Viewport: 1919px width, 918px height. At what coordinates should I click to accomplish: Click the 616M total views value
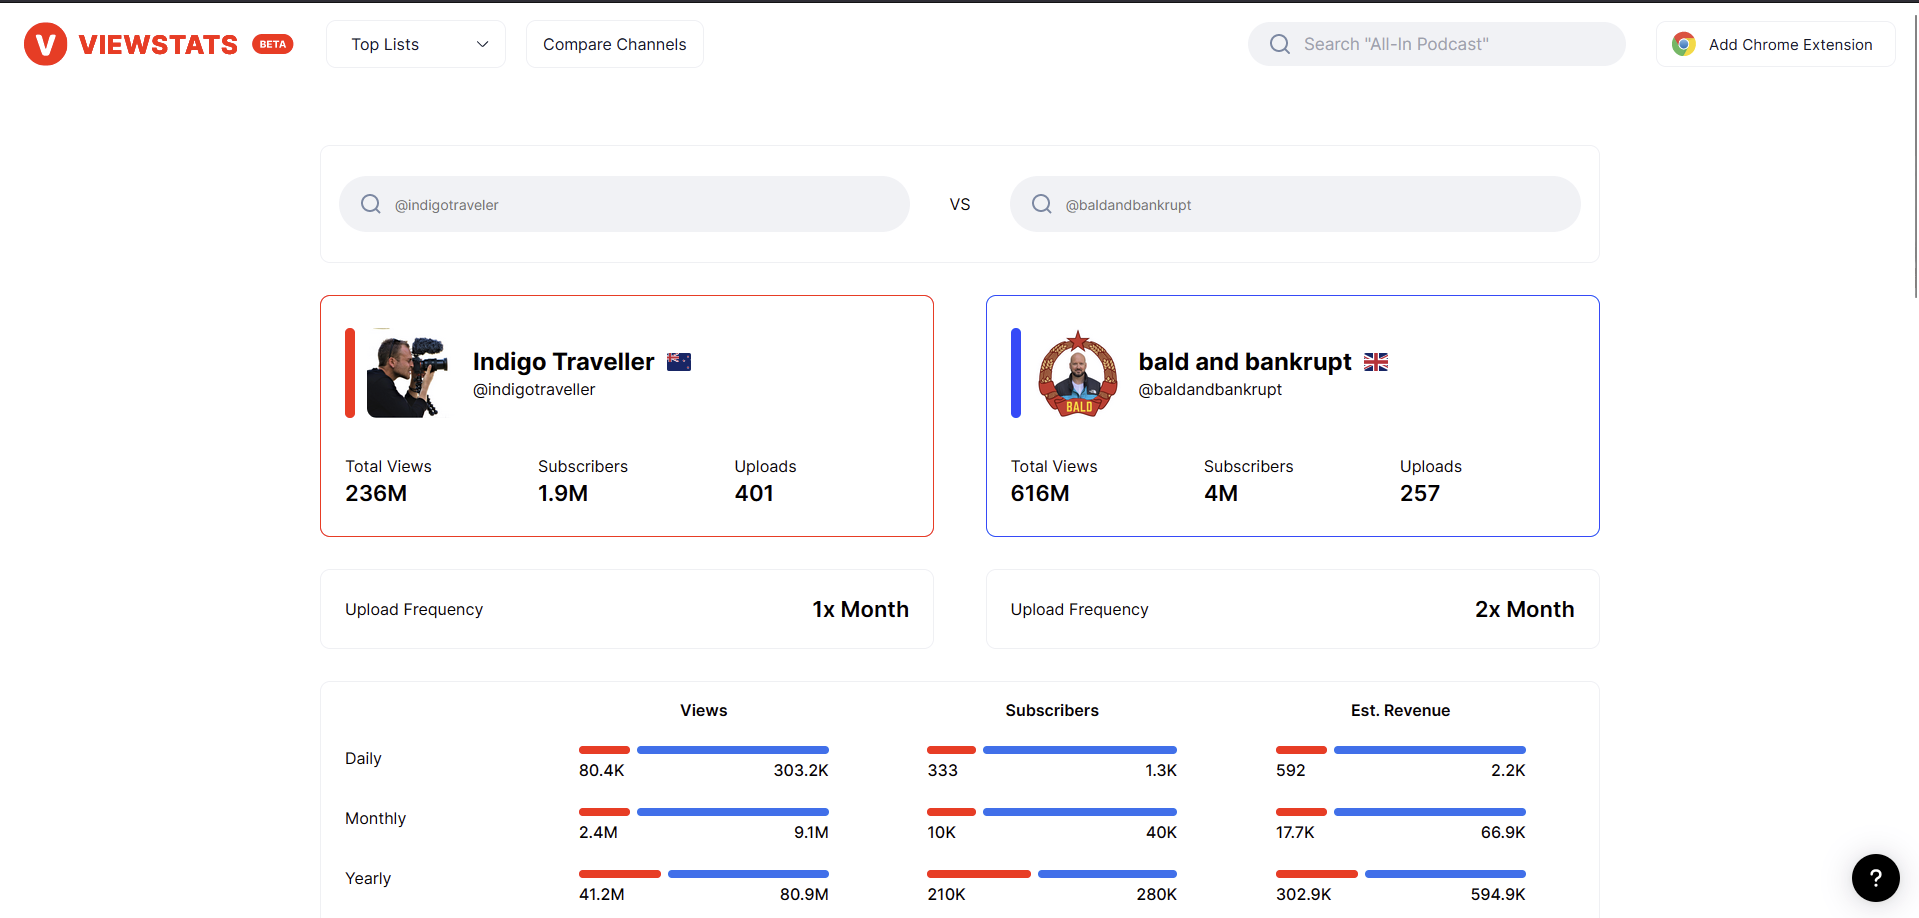[1040, 493]
